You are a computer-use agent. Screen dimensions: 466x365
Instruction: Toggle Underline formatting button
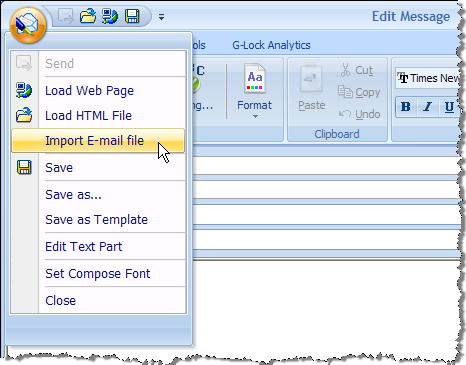tap(449, 107)
